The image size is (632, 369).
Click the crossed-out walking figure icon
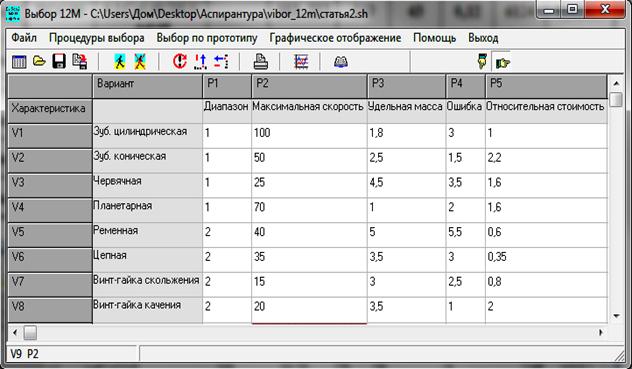point(140,61)
